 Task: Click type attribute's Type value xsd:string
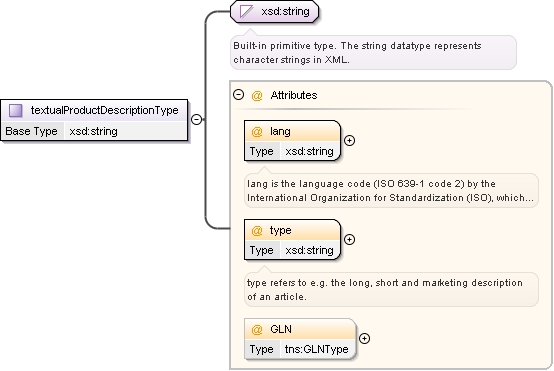(x=310, y=250)
